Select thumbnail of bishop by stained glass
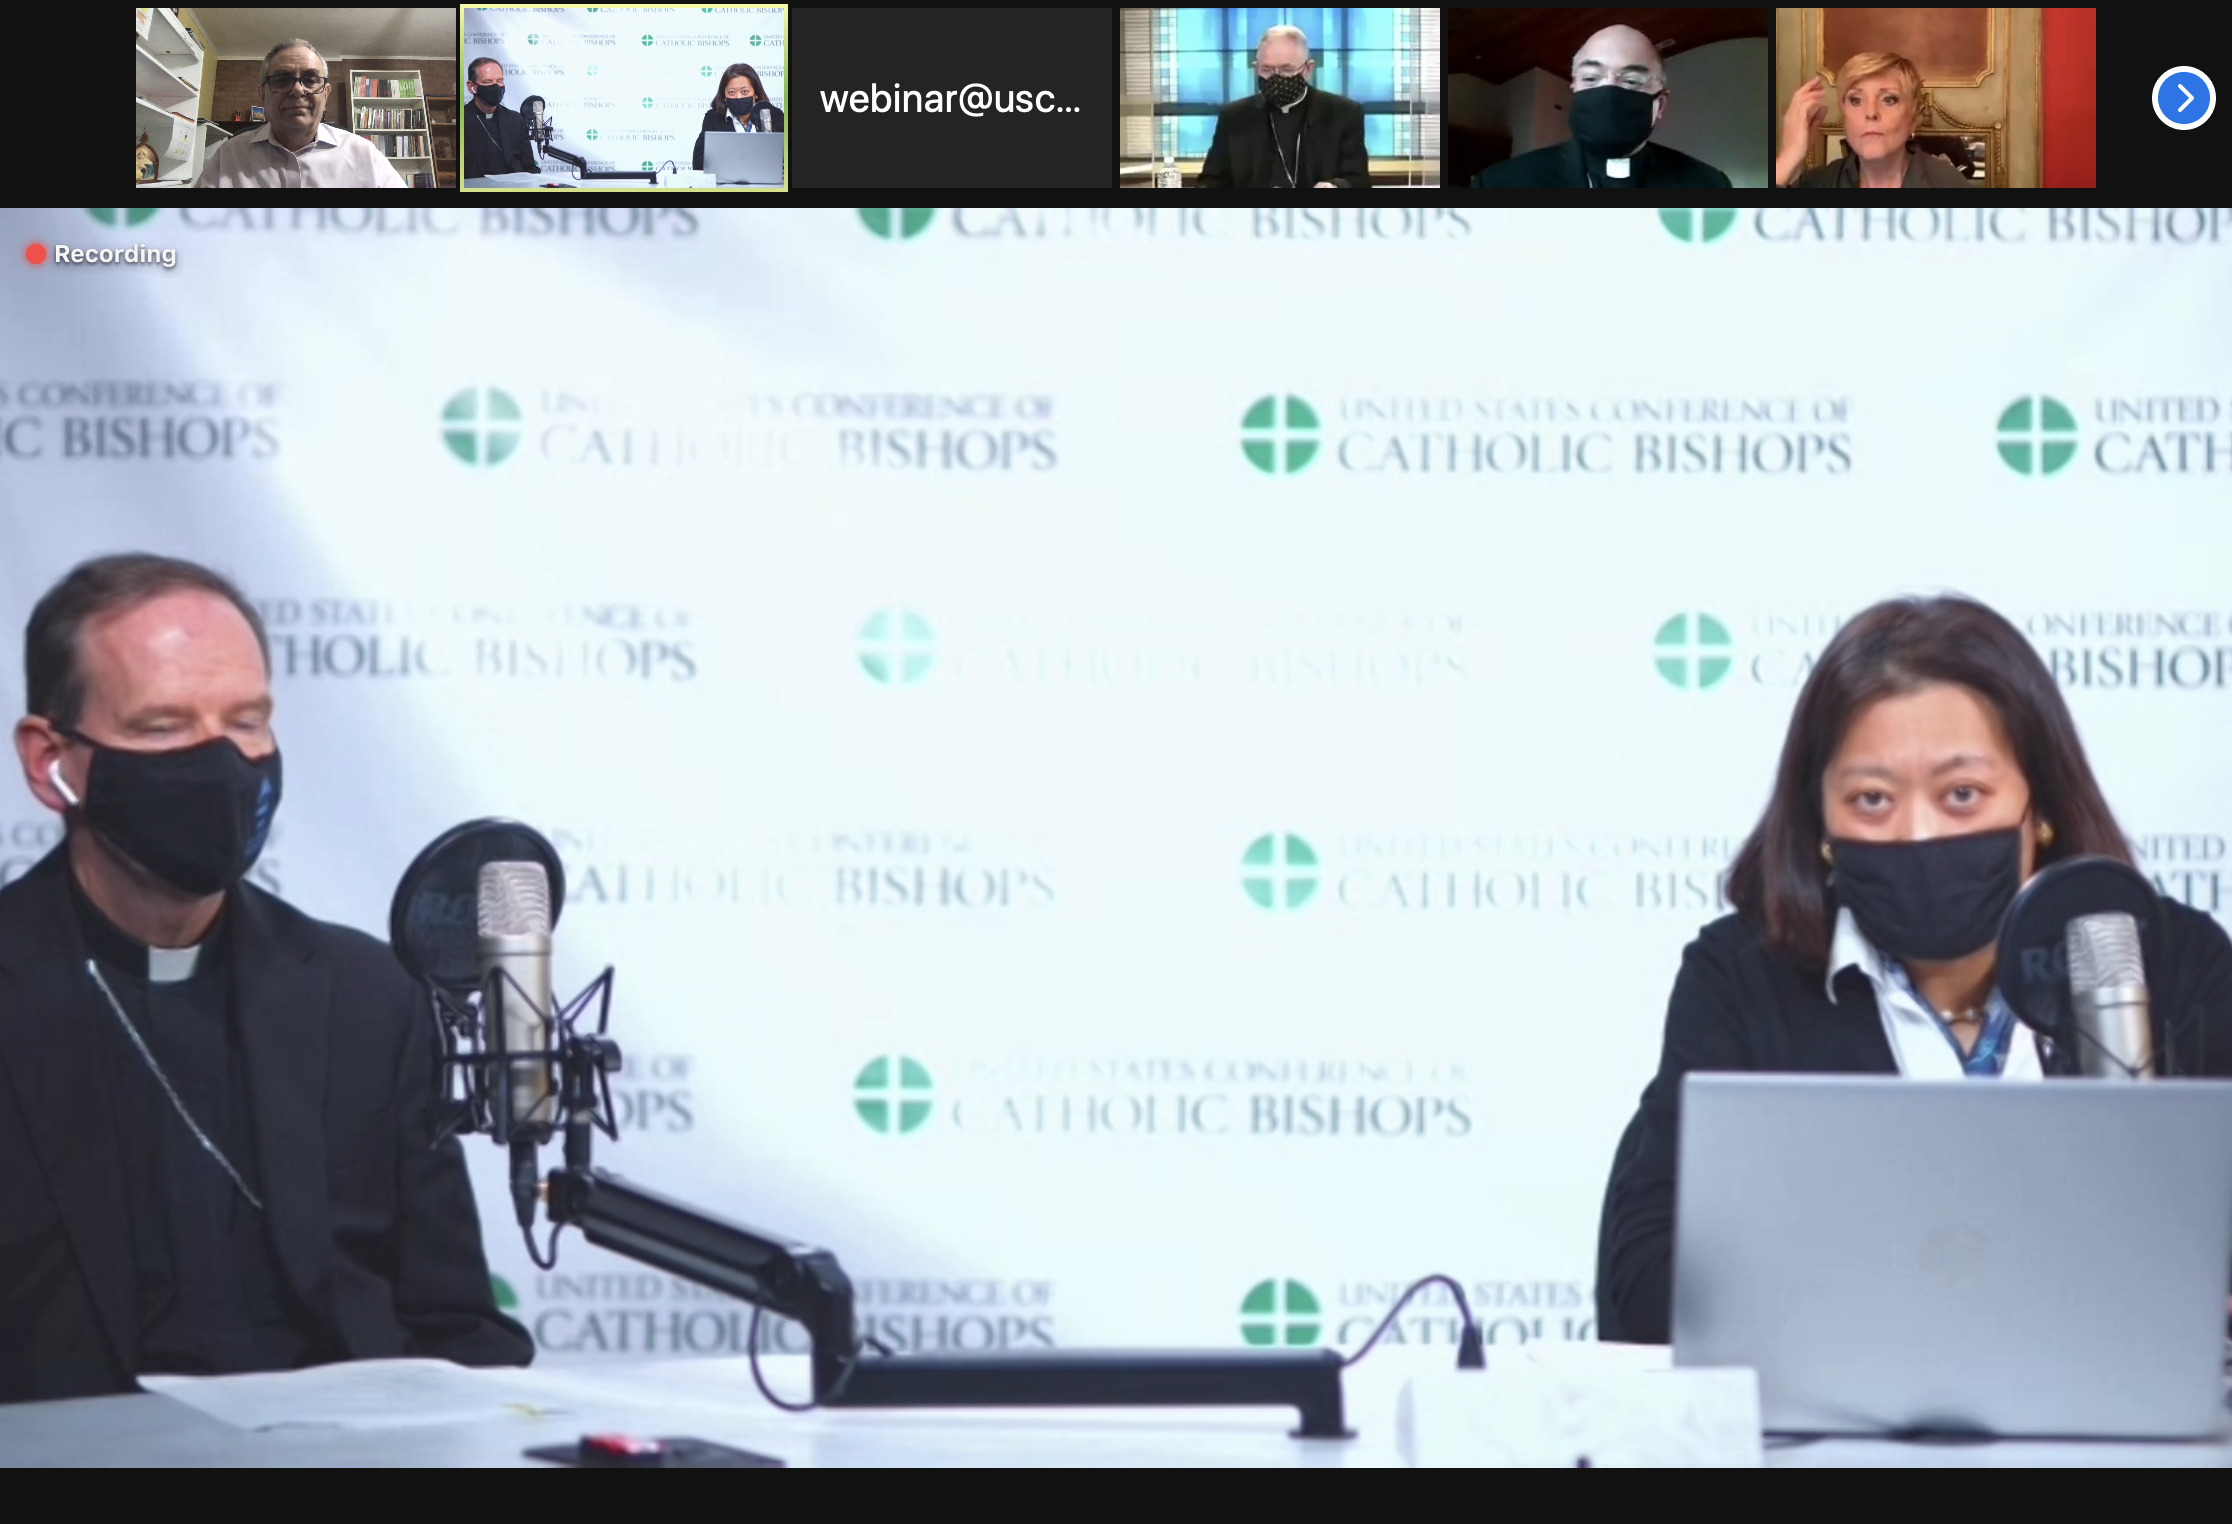Viewport: 2232px width, 1524px height. pos(1280,98)
